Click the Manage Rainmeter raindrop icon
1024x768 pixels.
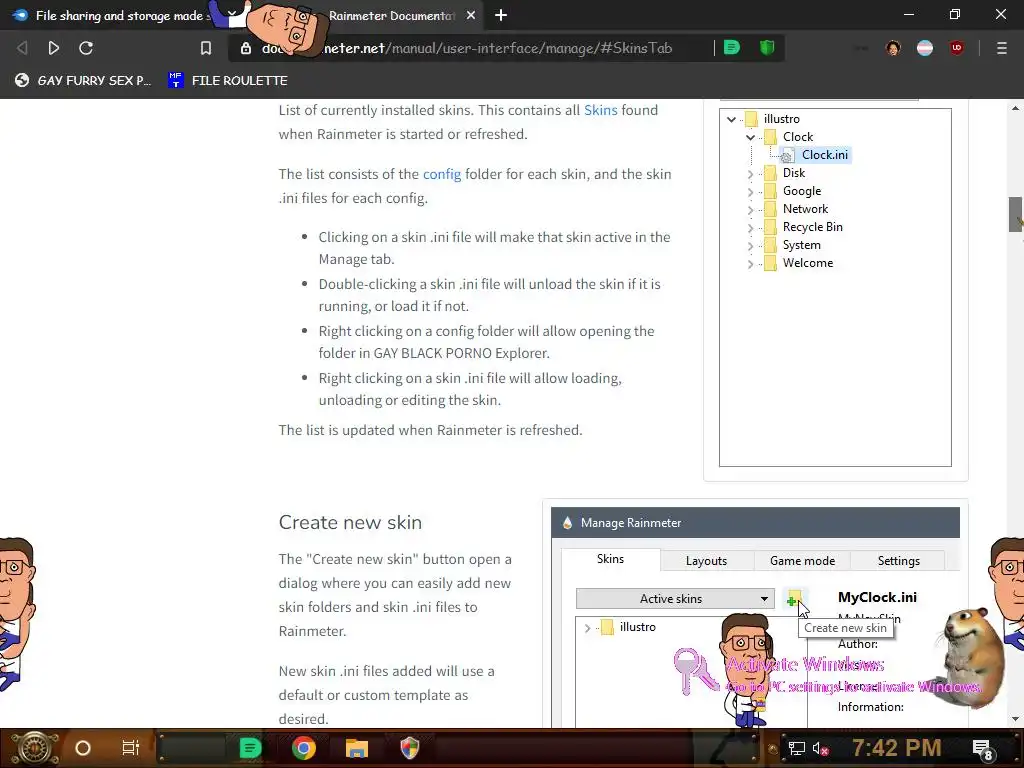[x=567, y=522]
